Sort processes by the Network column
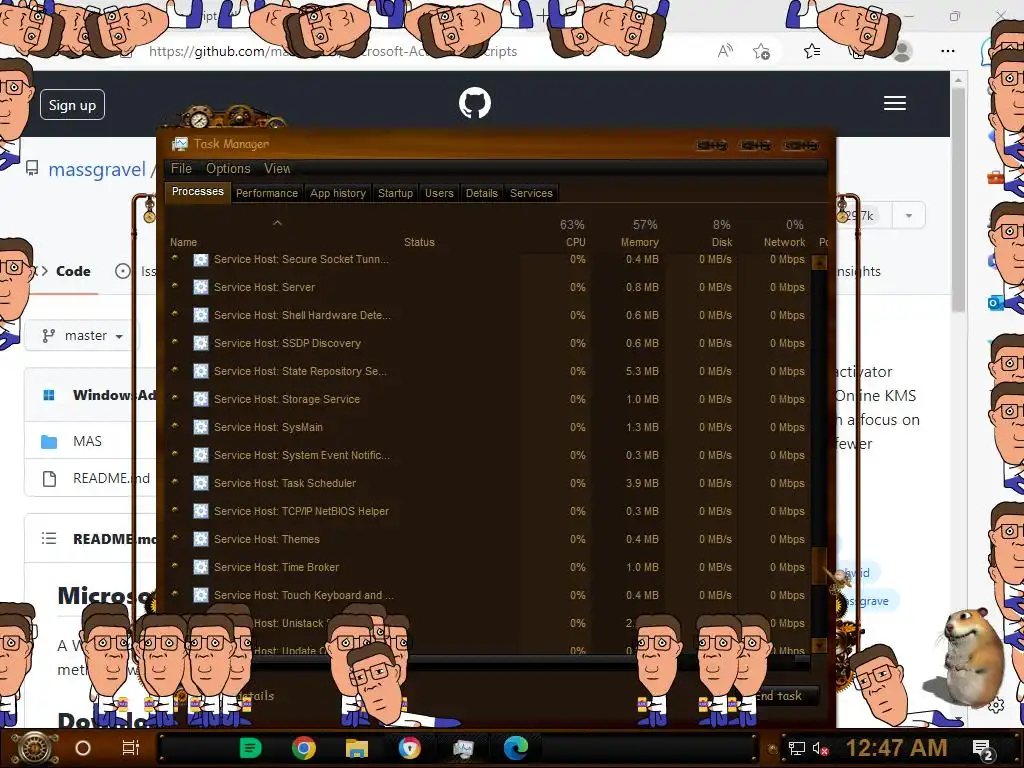The image size is (1024, 768). coord(784,242)
